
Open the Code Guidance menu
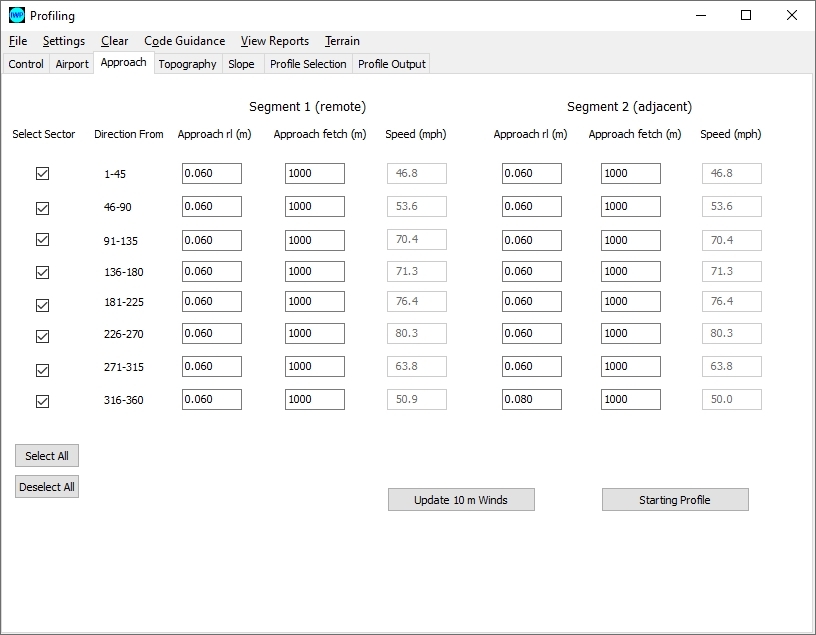(184, 41)
